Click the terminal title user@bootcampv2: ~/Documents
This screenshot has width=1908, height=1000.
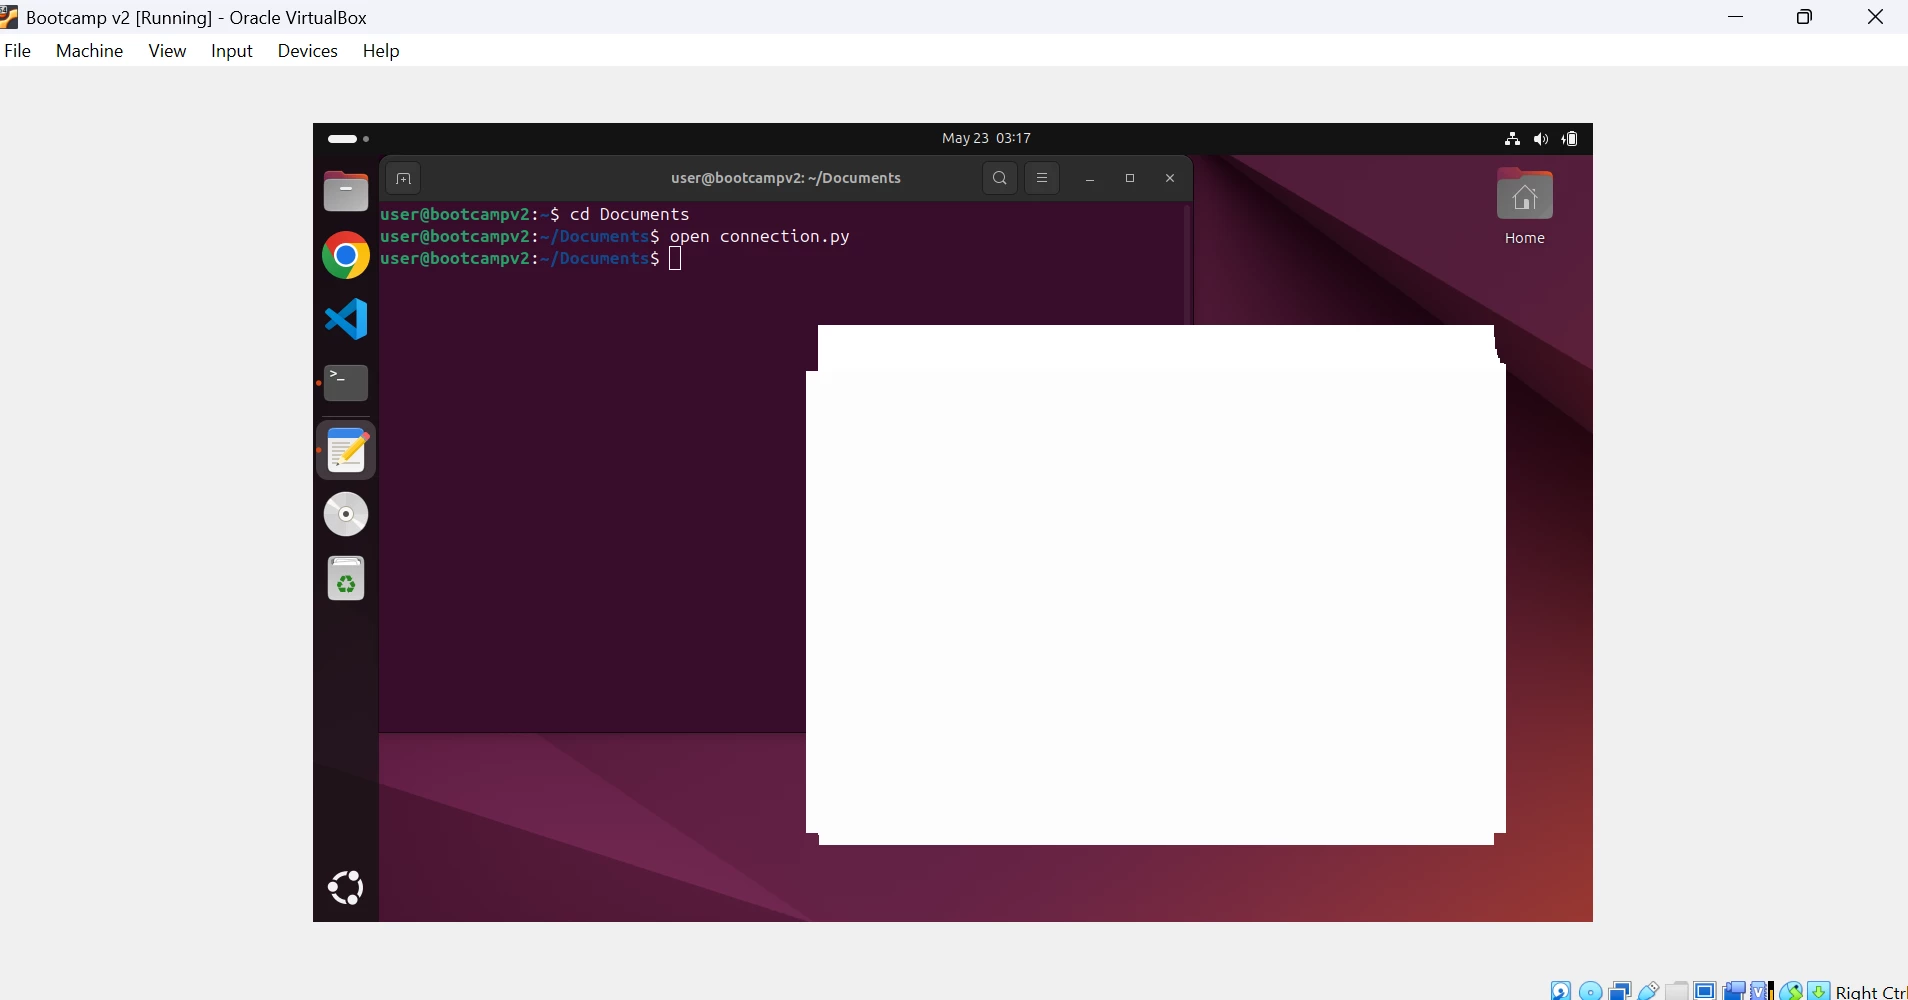click(786, 179)
